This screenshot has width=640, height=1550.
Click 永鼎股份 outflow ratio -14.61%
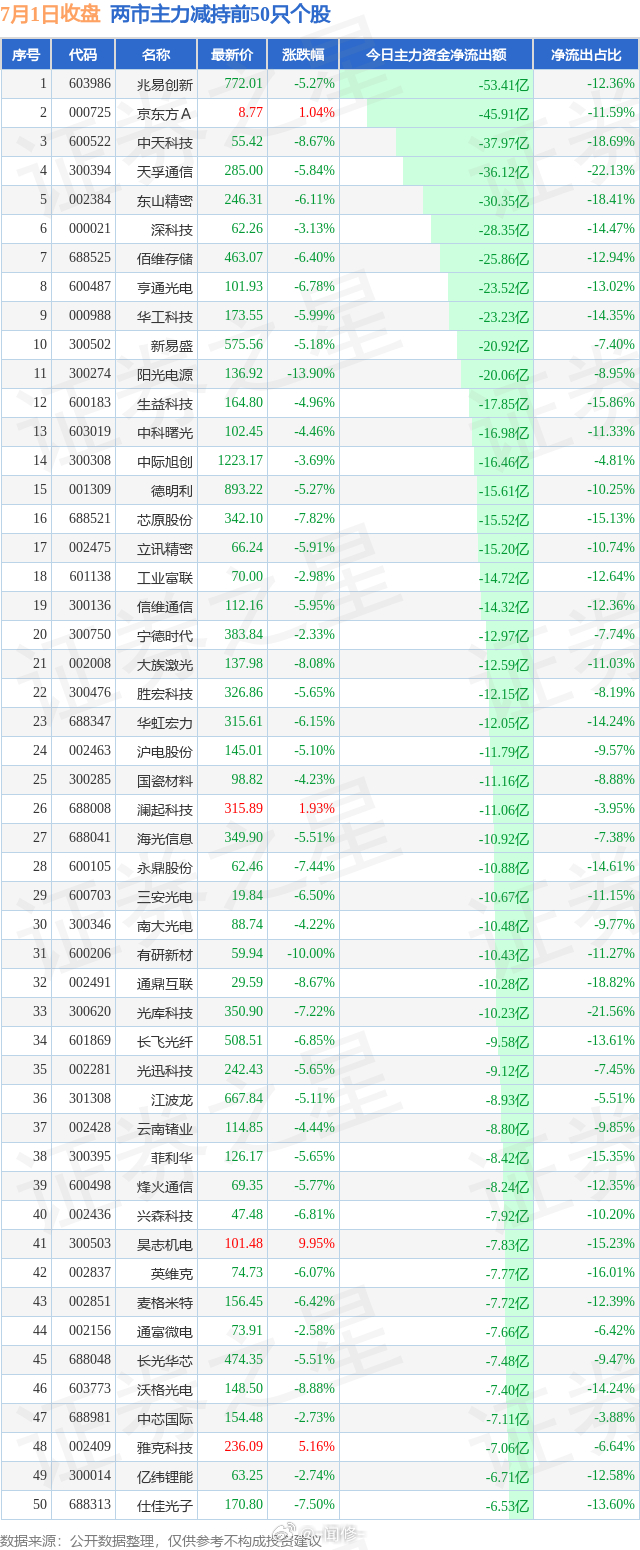609,867
